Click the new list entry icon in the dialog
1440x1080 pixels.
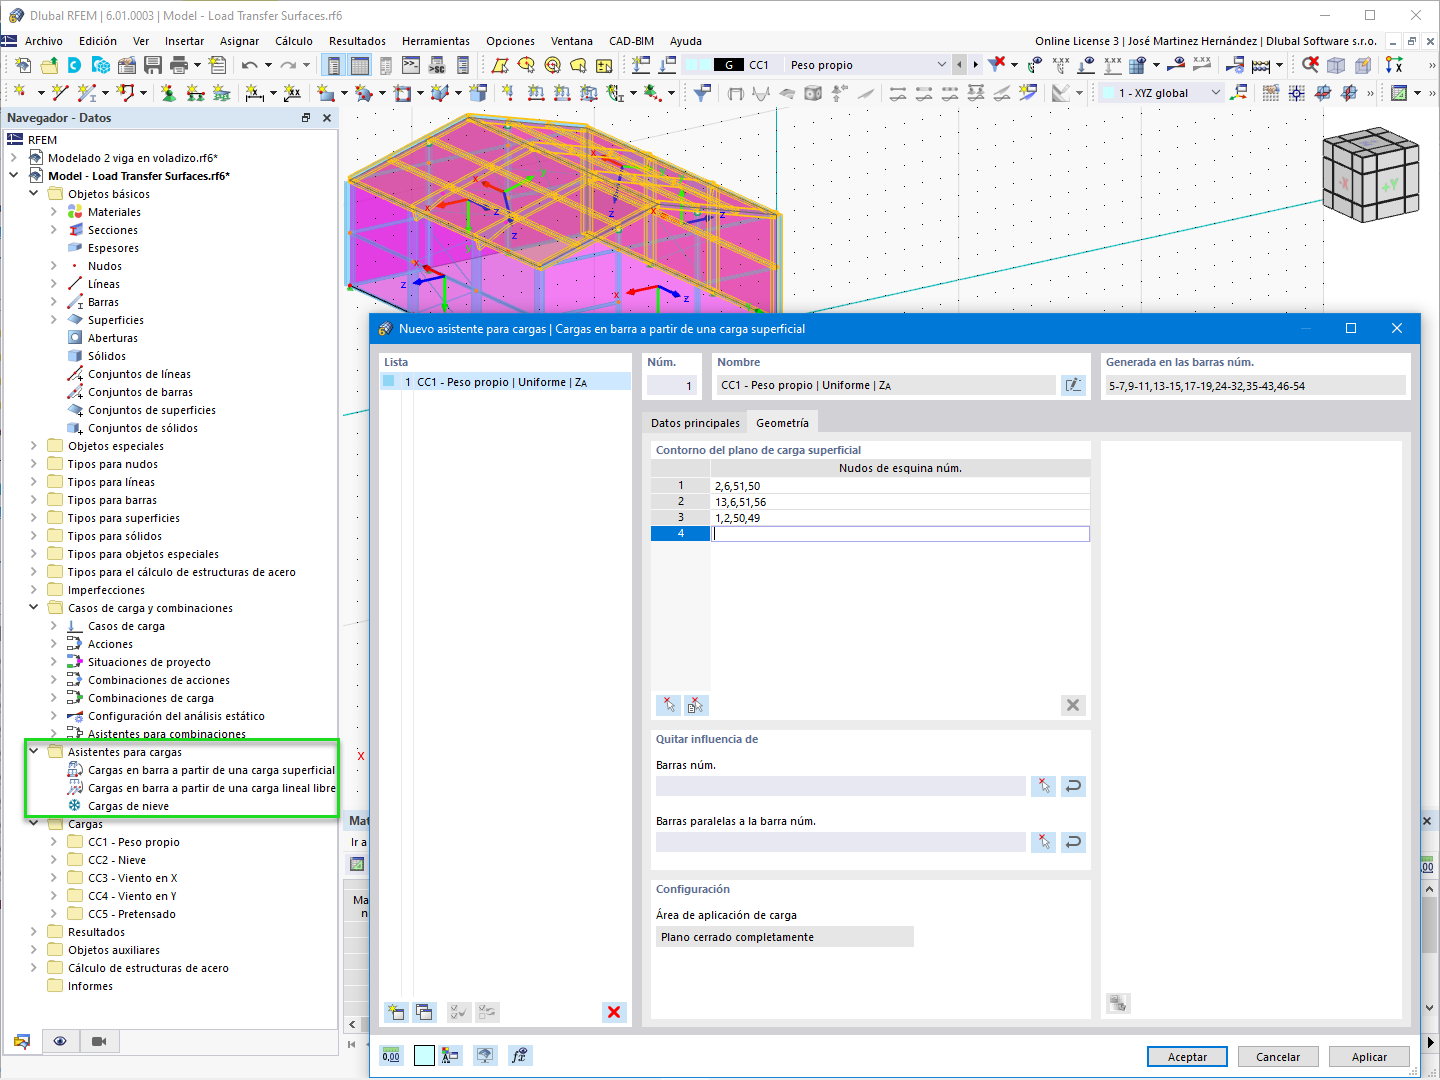pyautogui.click(x=395, y=1012)
